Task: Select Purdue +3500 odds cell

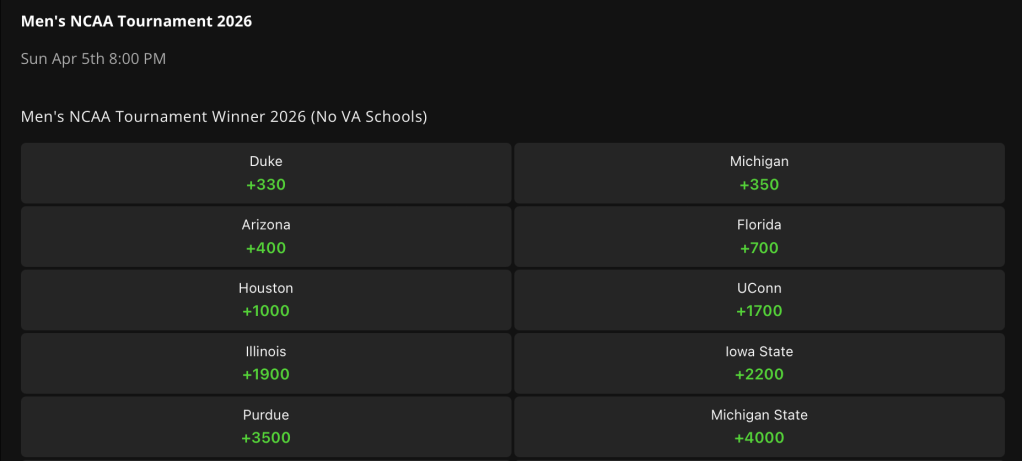Action: [266, 426]
